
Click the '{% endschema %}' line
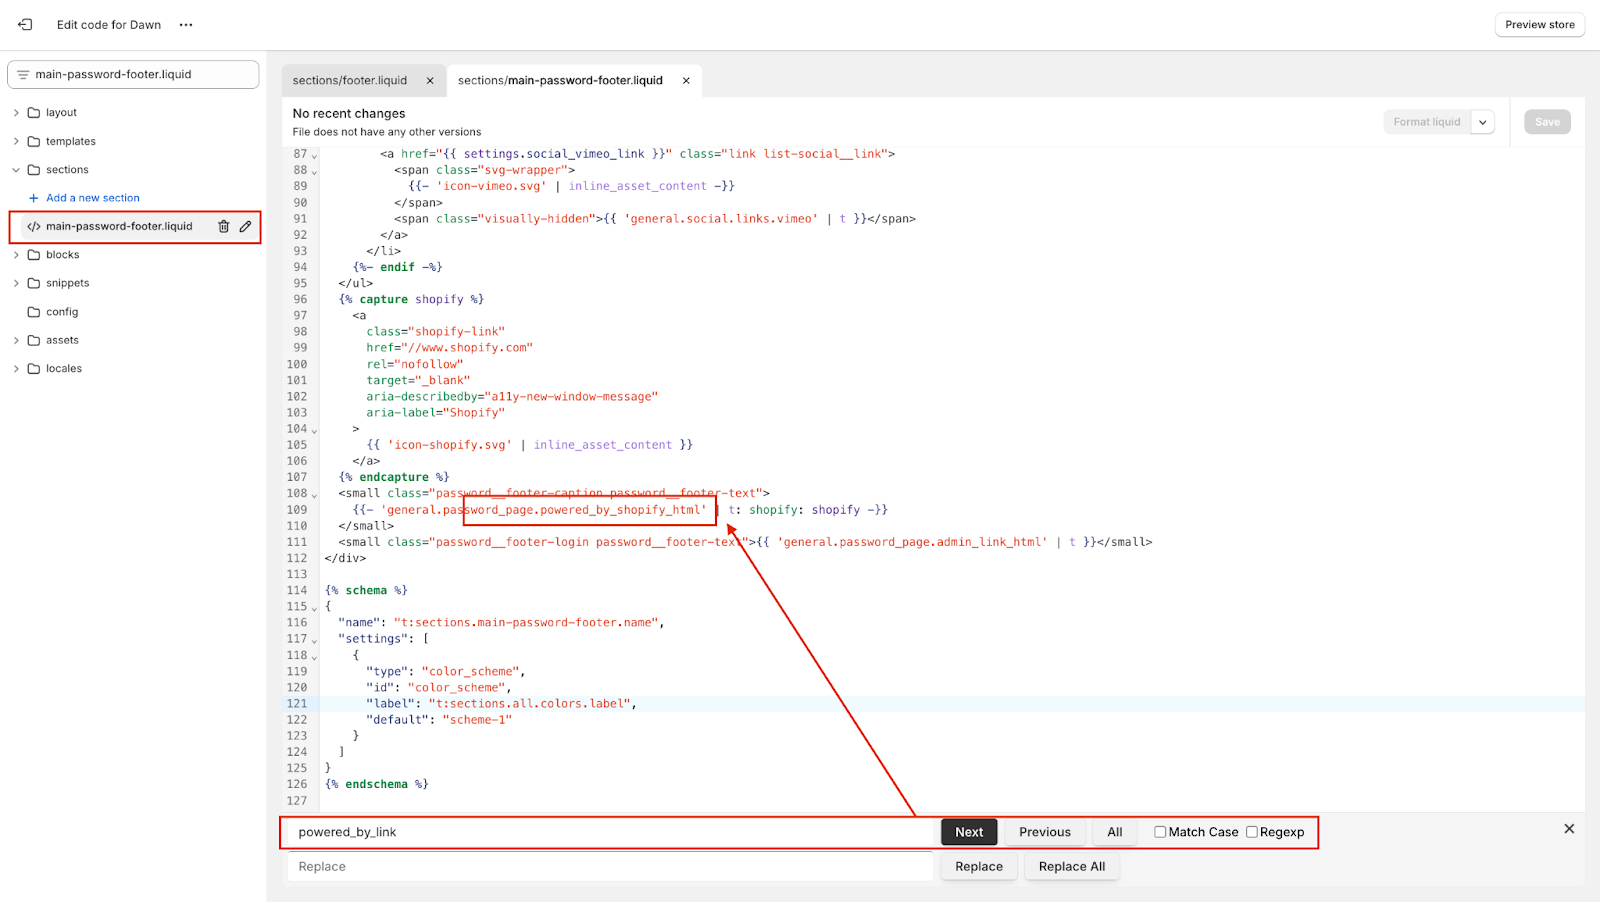coord(377,785)
